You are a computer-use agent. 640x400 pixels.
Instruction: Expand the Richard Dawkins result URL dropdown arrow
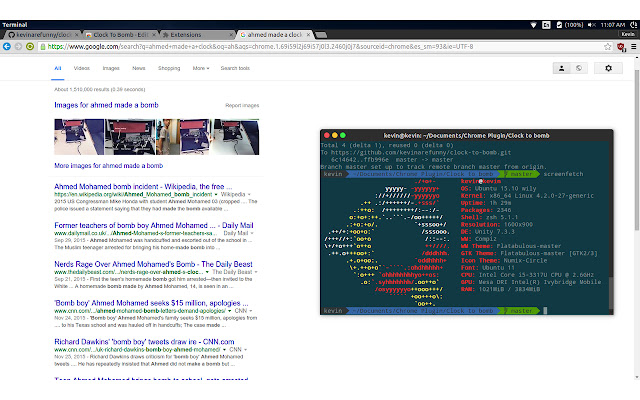pos(224,350)
